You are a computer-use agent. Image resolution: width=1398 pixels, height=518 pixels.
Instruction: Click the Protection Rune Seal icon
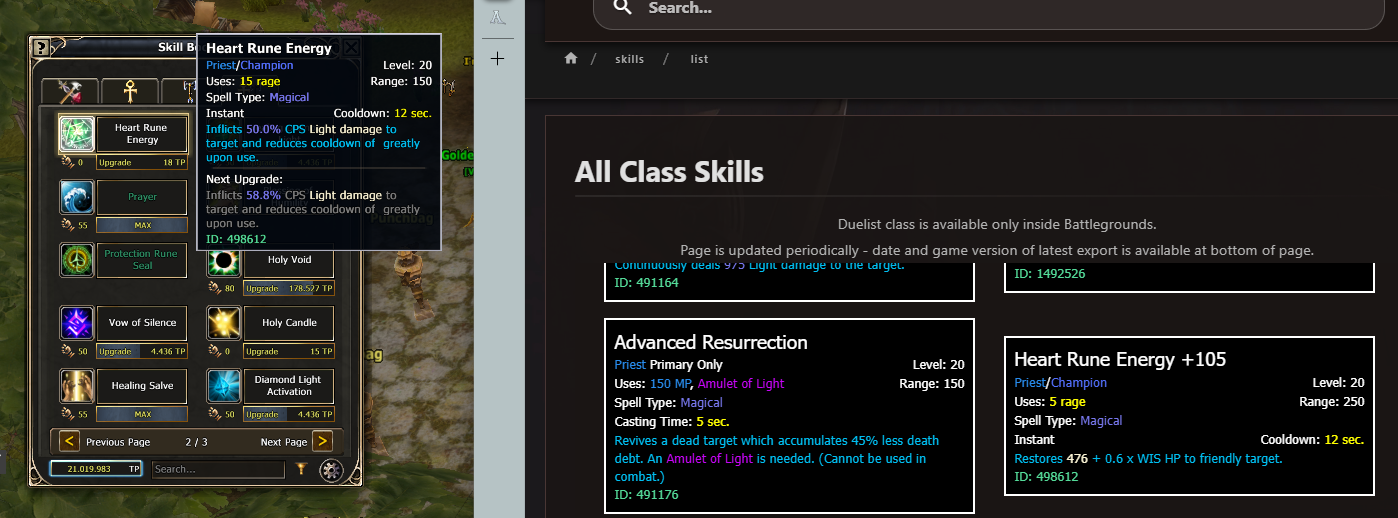77,260
